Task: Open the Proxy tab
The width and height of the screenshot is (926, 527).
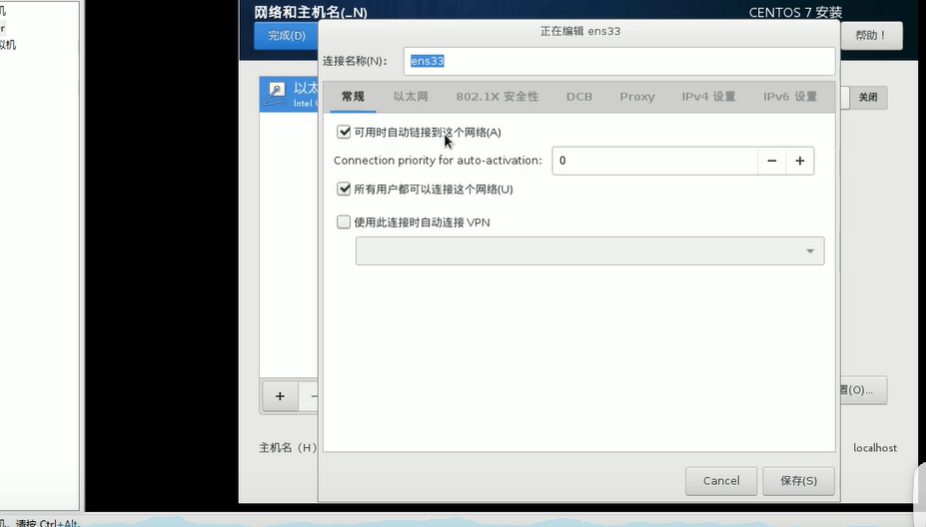Action: pyautogui.click(x=637, y=97)
